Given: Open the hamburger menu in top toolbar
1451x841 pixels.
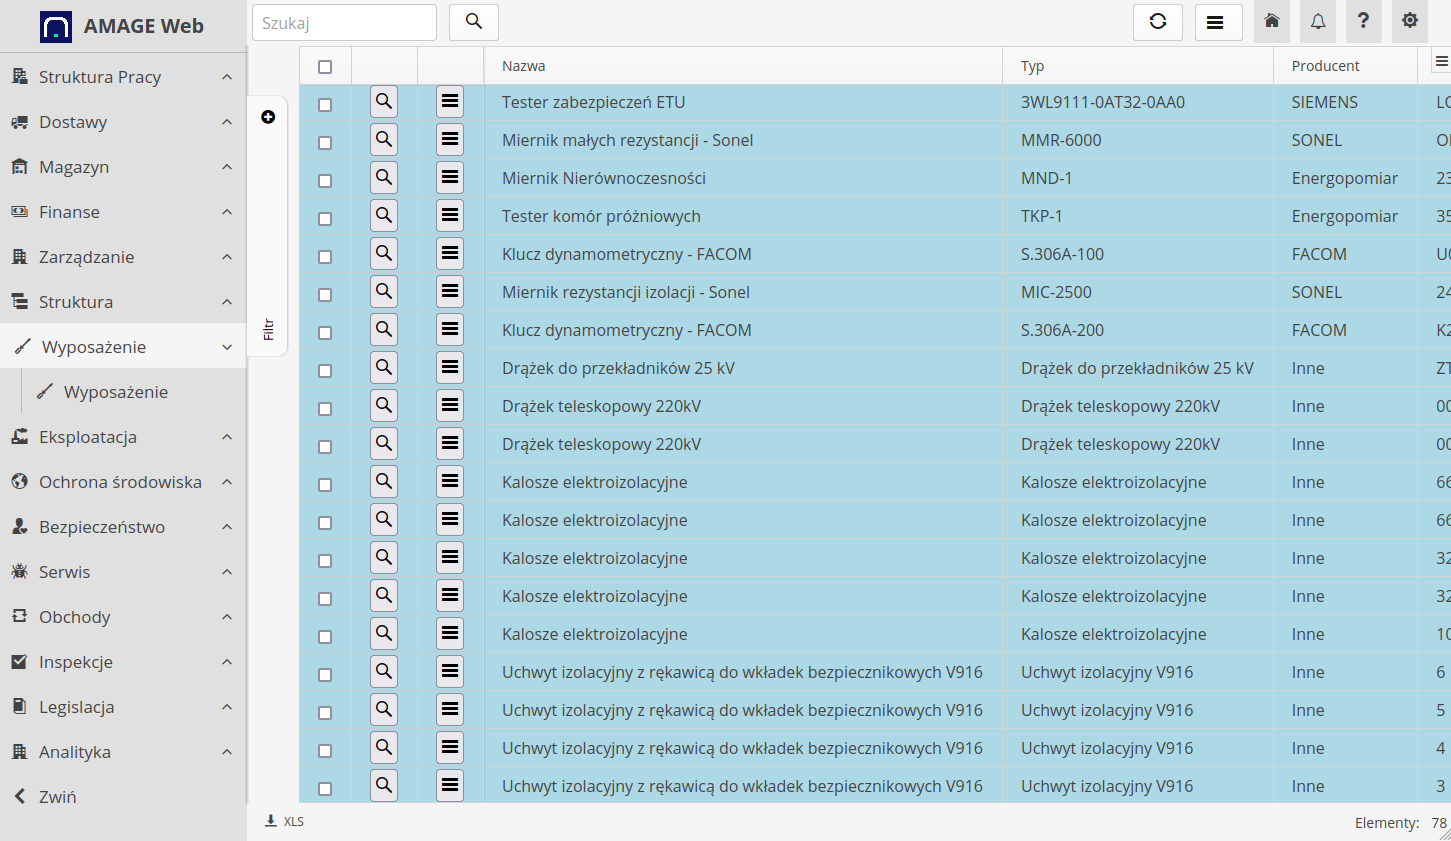Looking at the screenshot, I should pyautogui.click(x=1216, y=22).
